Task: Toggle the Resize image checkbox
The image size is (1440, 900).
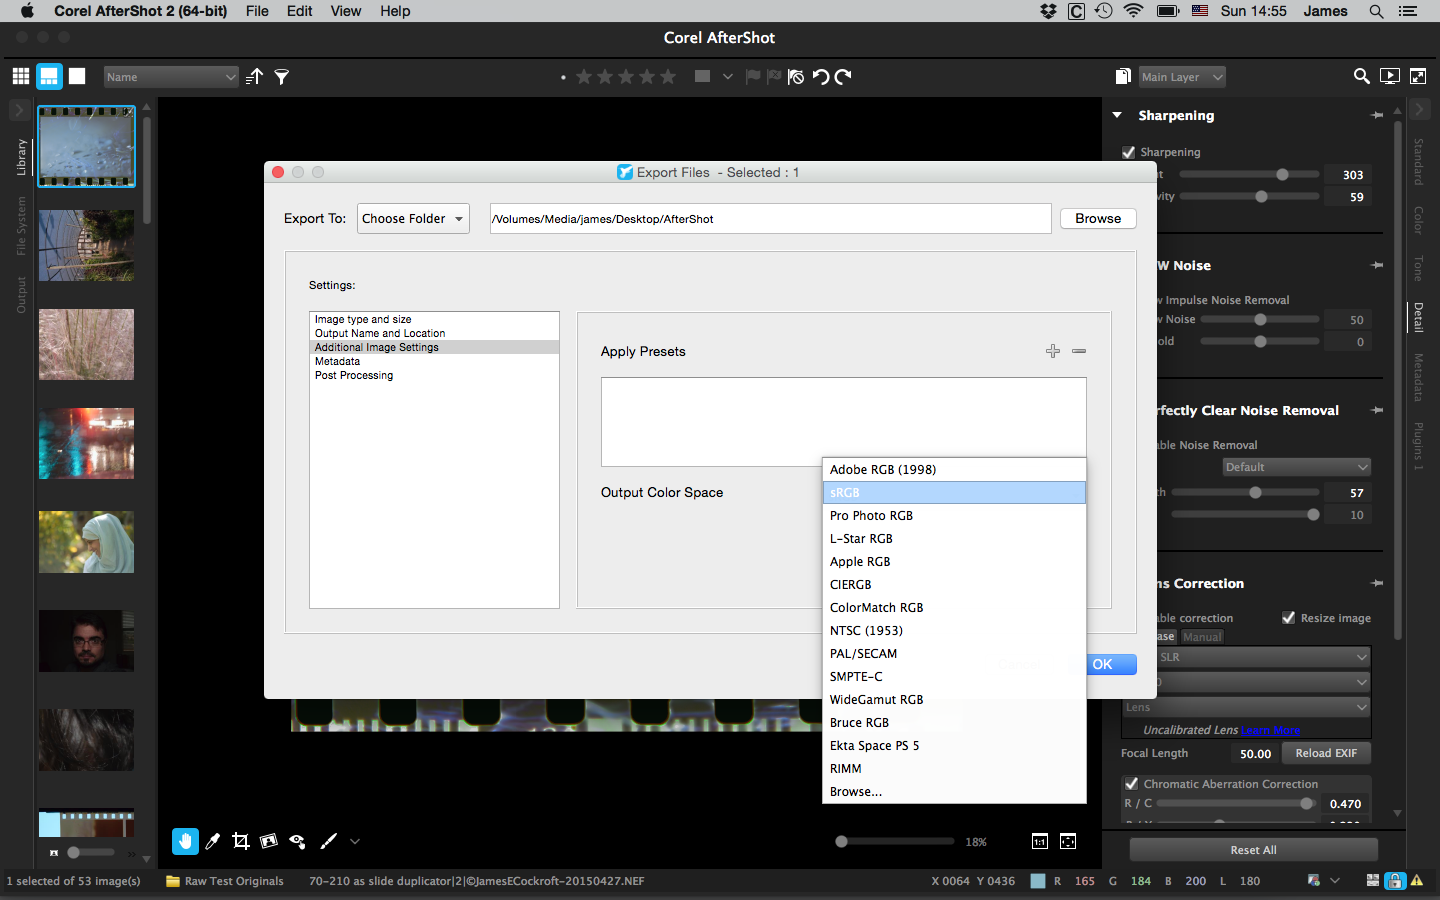Action: tap(1288, 618)
